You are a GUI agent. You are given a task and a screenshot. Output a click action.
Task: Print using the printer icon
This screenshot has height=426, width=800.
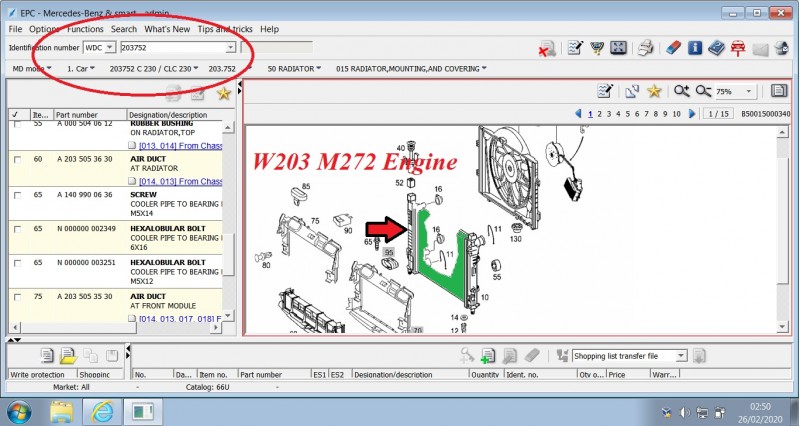[x=646, y=48]
